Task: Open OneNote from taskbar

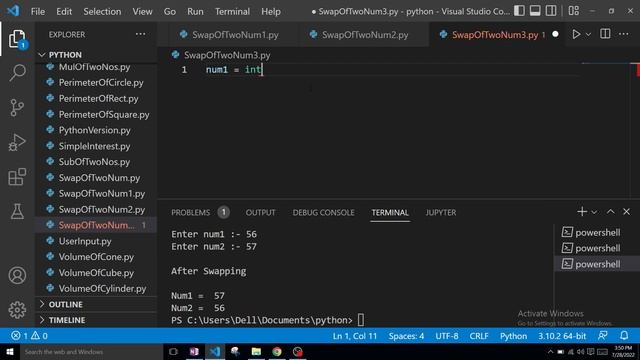Action: 194,352
